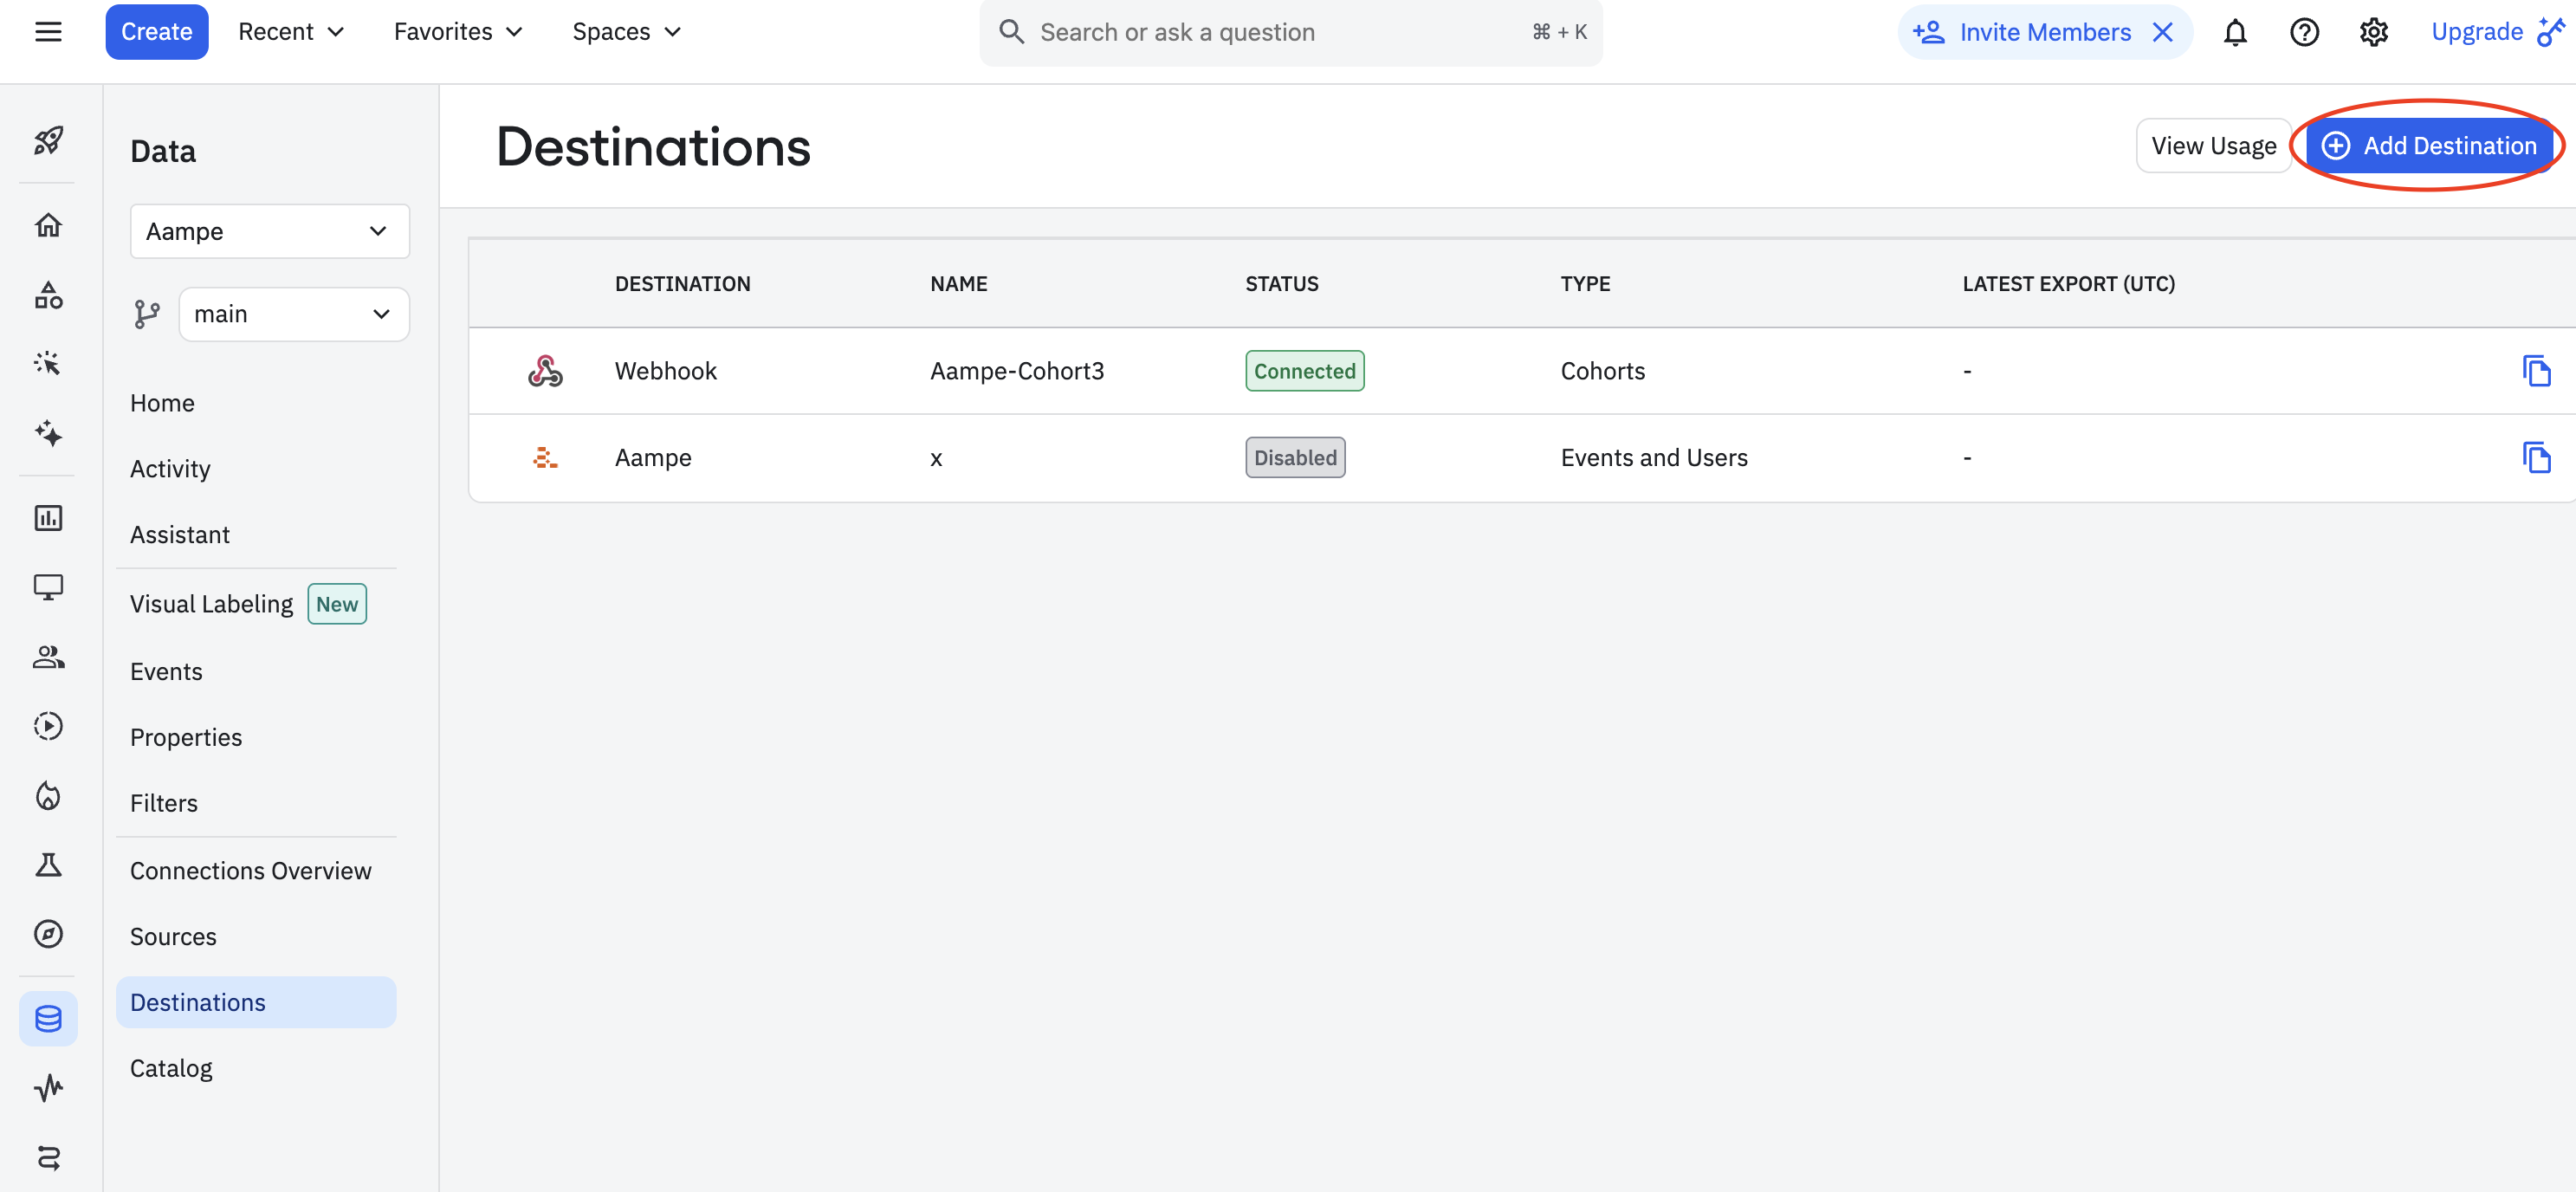This screenshot has width=2576, height=1192.
Task: Open Connections Overview in sidebar
Action: 250,871
